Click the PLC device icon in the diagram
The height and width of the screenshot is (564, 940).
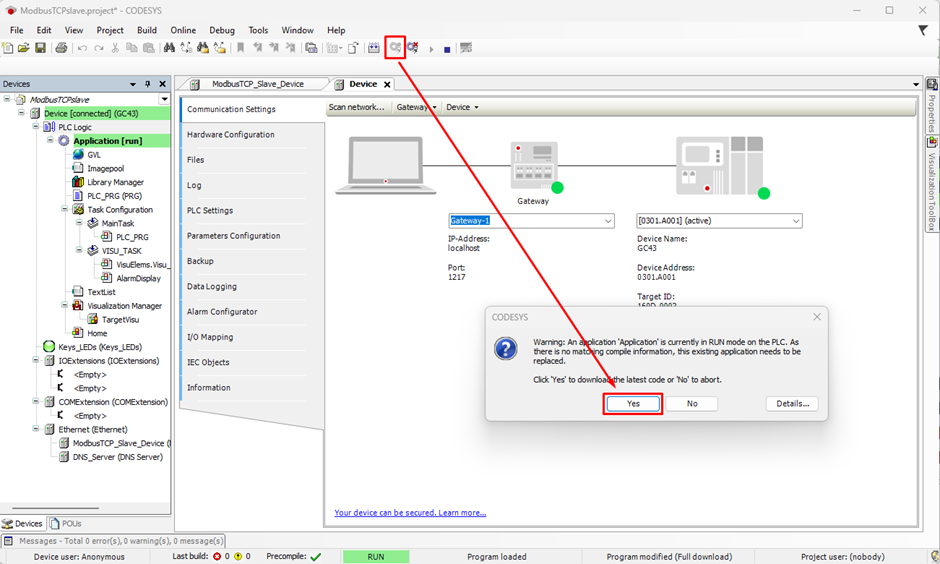pos(720,166)
